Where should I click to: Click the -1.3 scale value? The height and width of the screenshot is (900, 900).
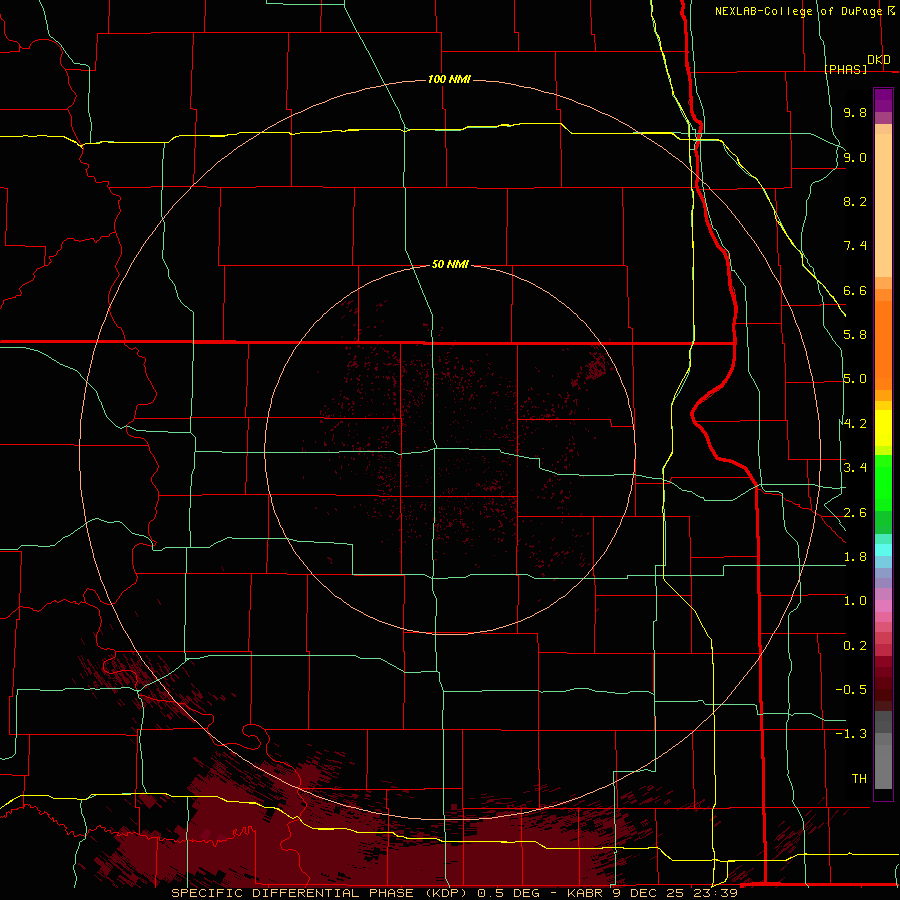[x=851, y=734]
